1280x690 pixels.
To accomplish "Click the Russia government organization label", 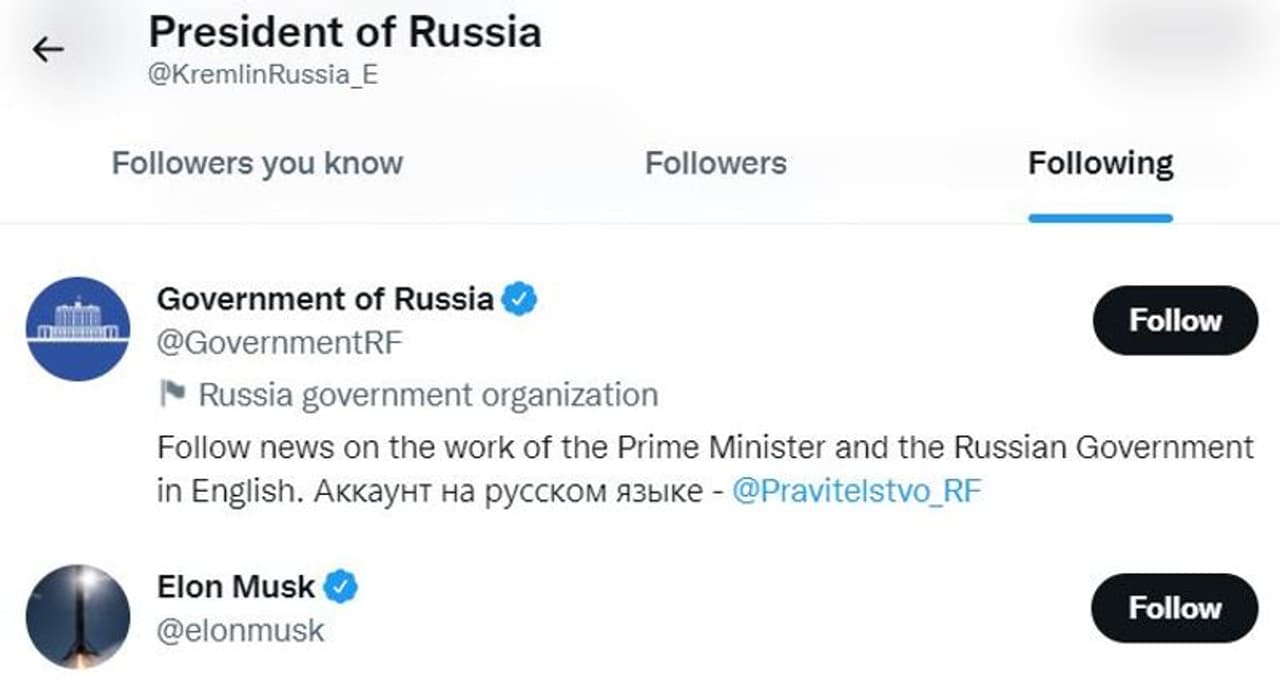I will (x=428, y=395).
